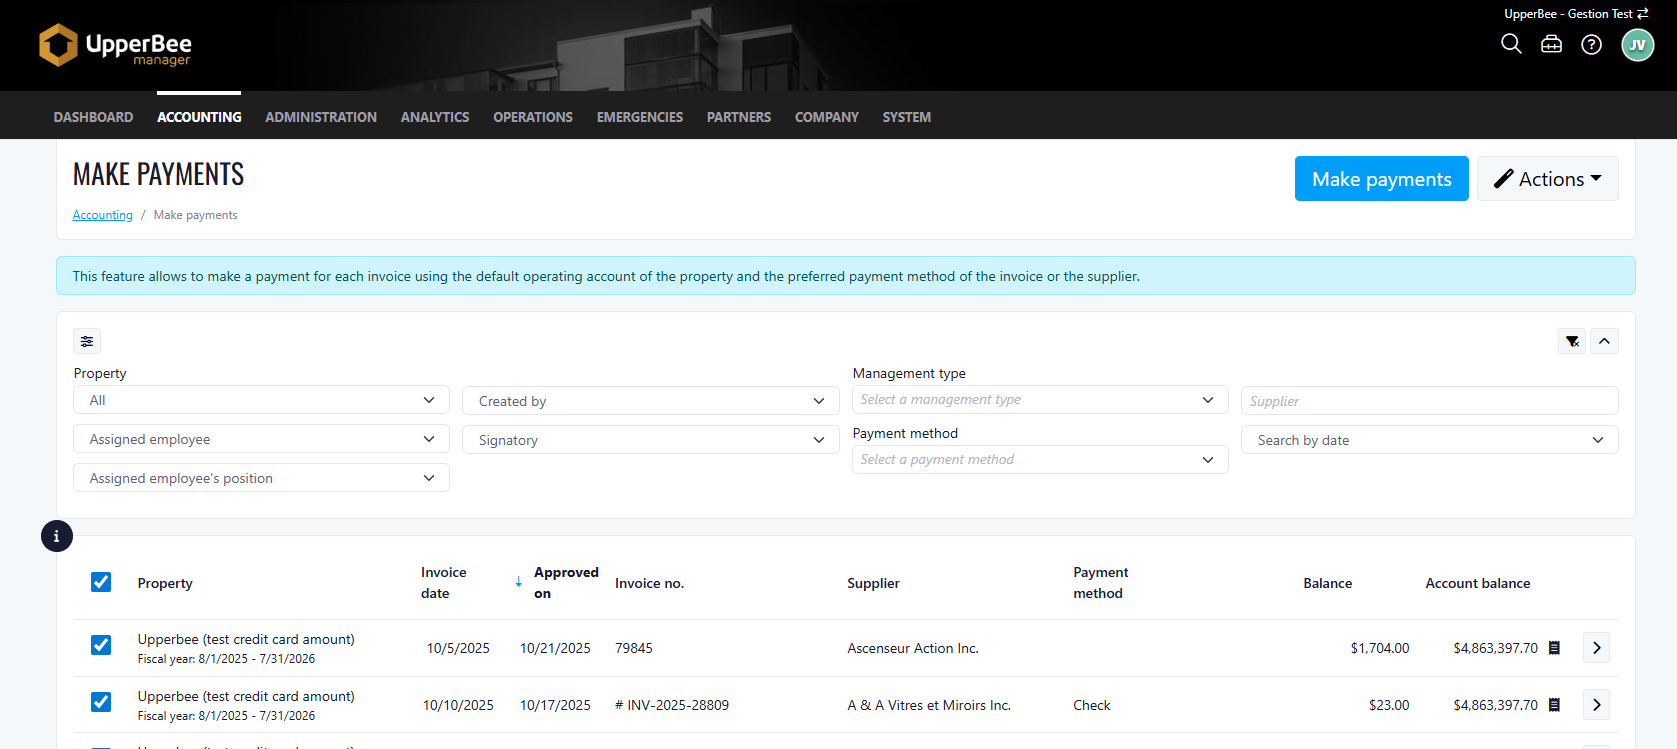Image resolution: width=1677 pixels, height=749 pixels.
Task: Open the Property dropdown showing All
Action: point(261,400)
